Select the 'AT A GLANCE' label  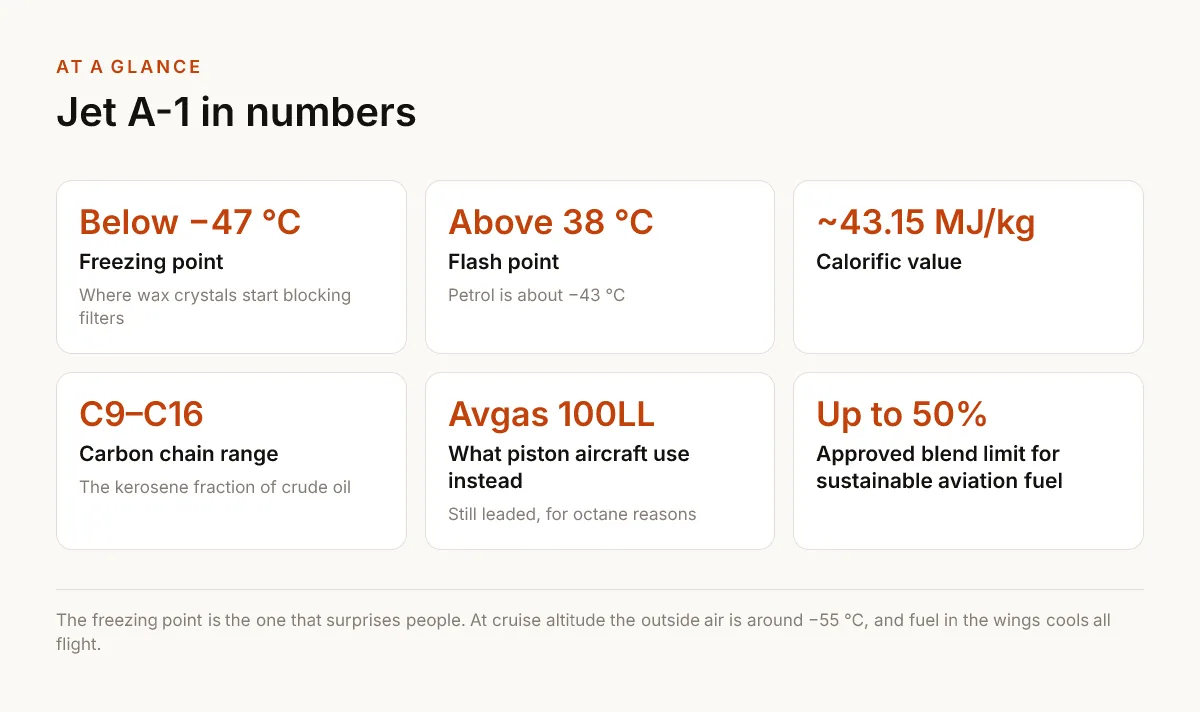129,67
